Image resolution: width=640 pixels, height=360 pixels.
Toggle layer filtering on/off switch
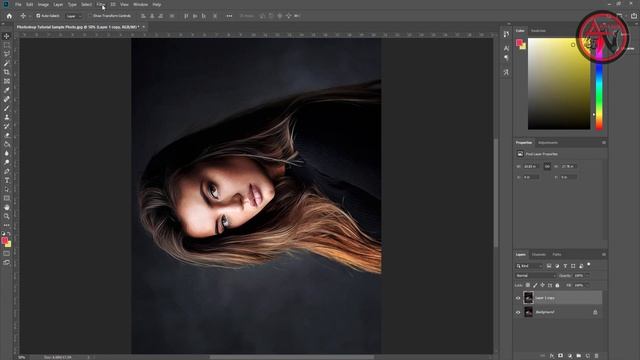point(589,265)
